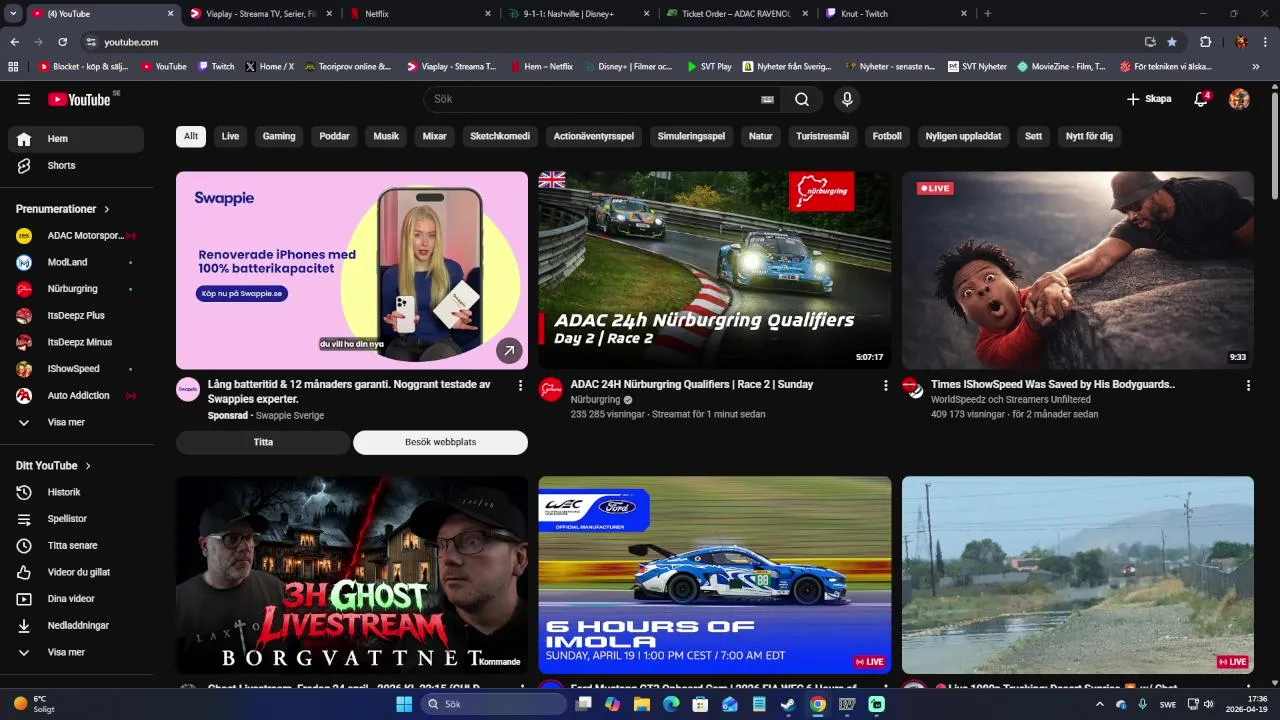Select the Nyligen uppladdat filter chip

pyautogui.click(x=963, y=136)
